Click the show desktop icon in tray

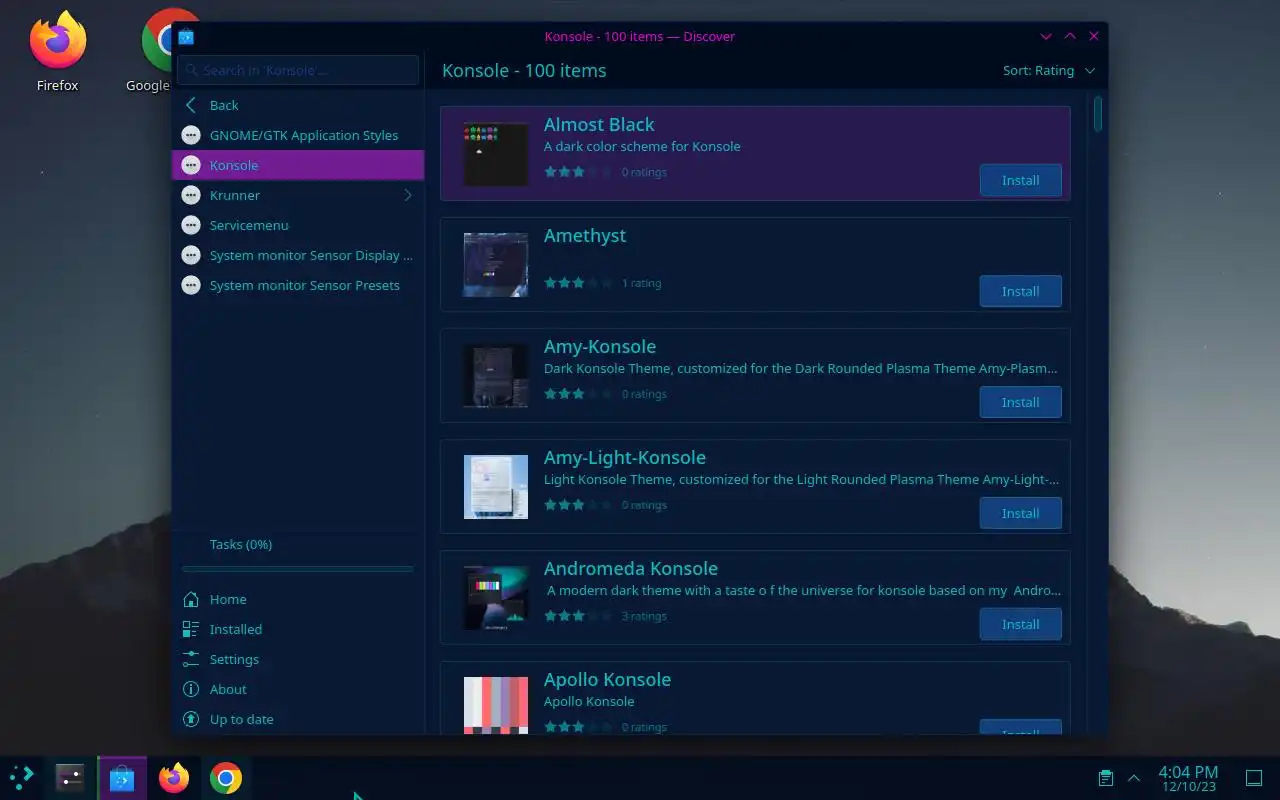pos(1253,777)
